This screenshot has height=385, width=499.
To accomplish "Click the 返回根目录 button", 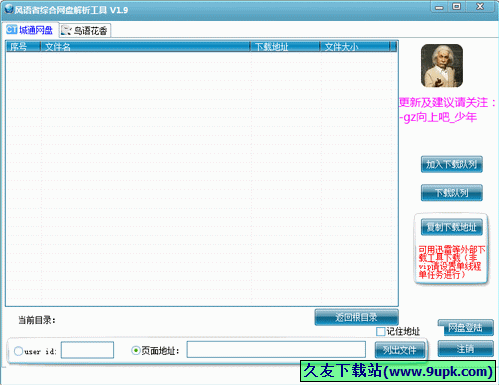I will pos(356,317).
